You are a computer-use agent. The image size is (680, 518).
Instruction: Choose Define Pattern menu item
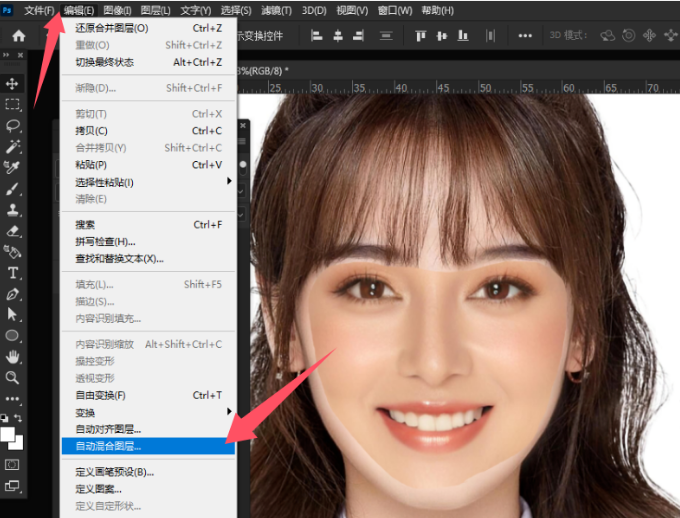pos(148,489)
